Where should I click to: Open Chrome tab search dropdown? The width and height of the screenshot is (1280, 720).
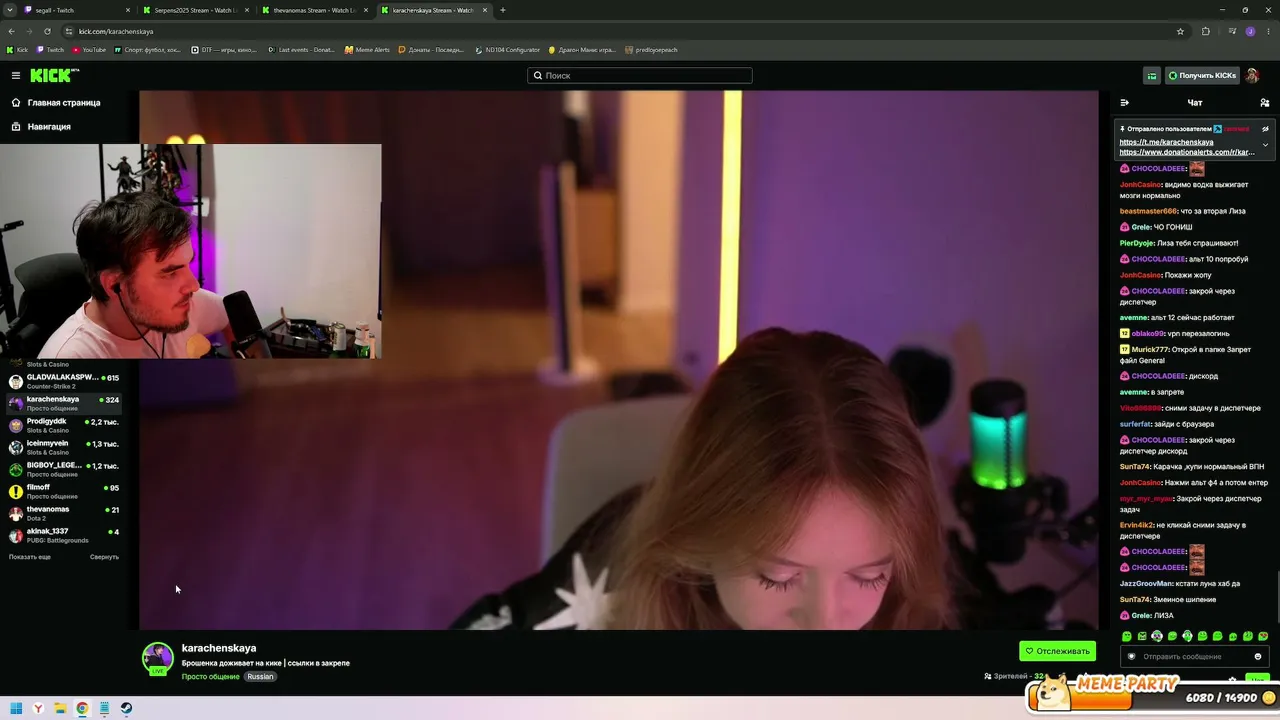[x=9, y=10]
